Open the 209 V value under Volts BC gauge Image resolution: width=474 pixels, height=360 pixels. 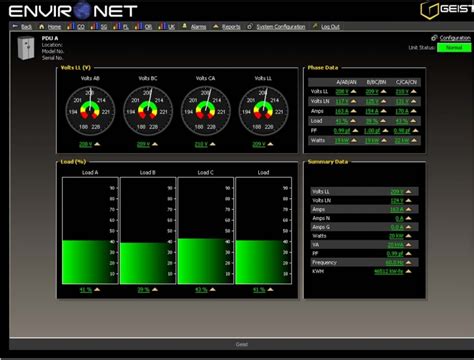coord(143,144)
